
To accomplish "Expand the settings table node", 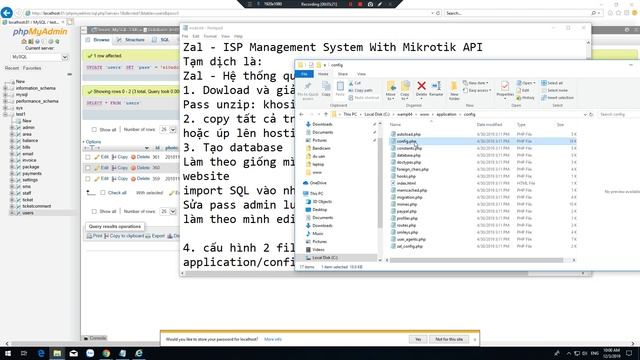I will [12, 180].
